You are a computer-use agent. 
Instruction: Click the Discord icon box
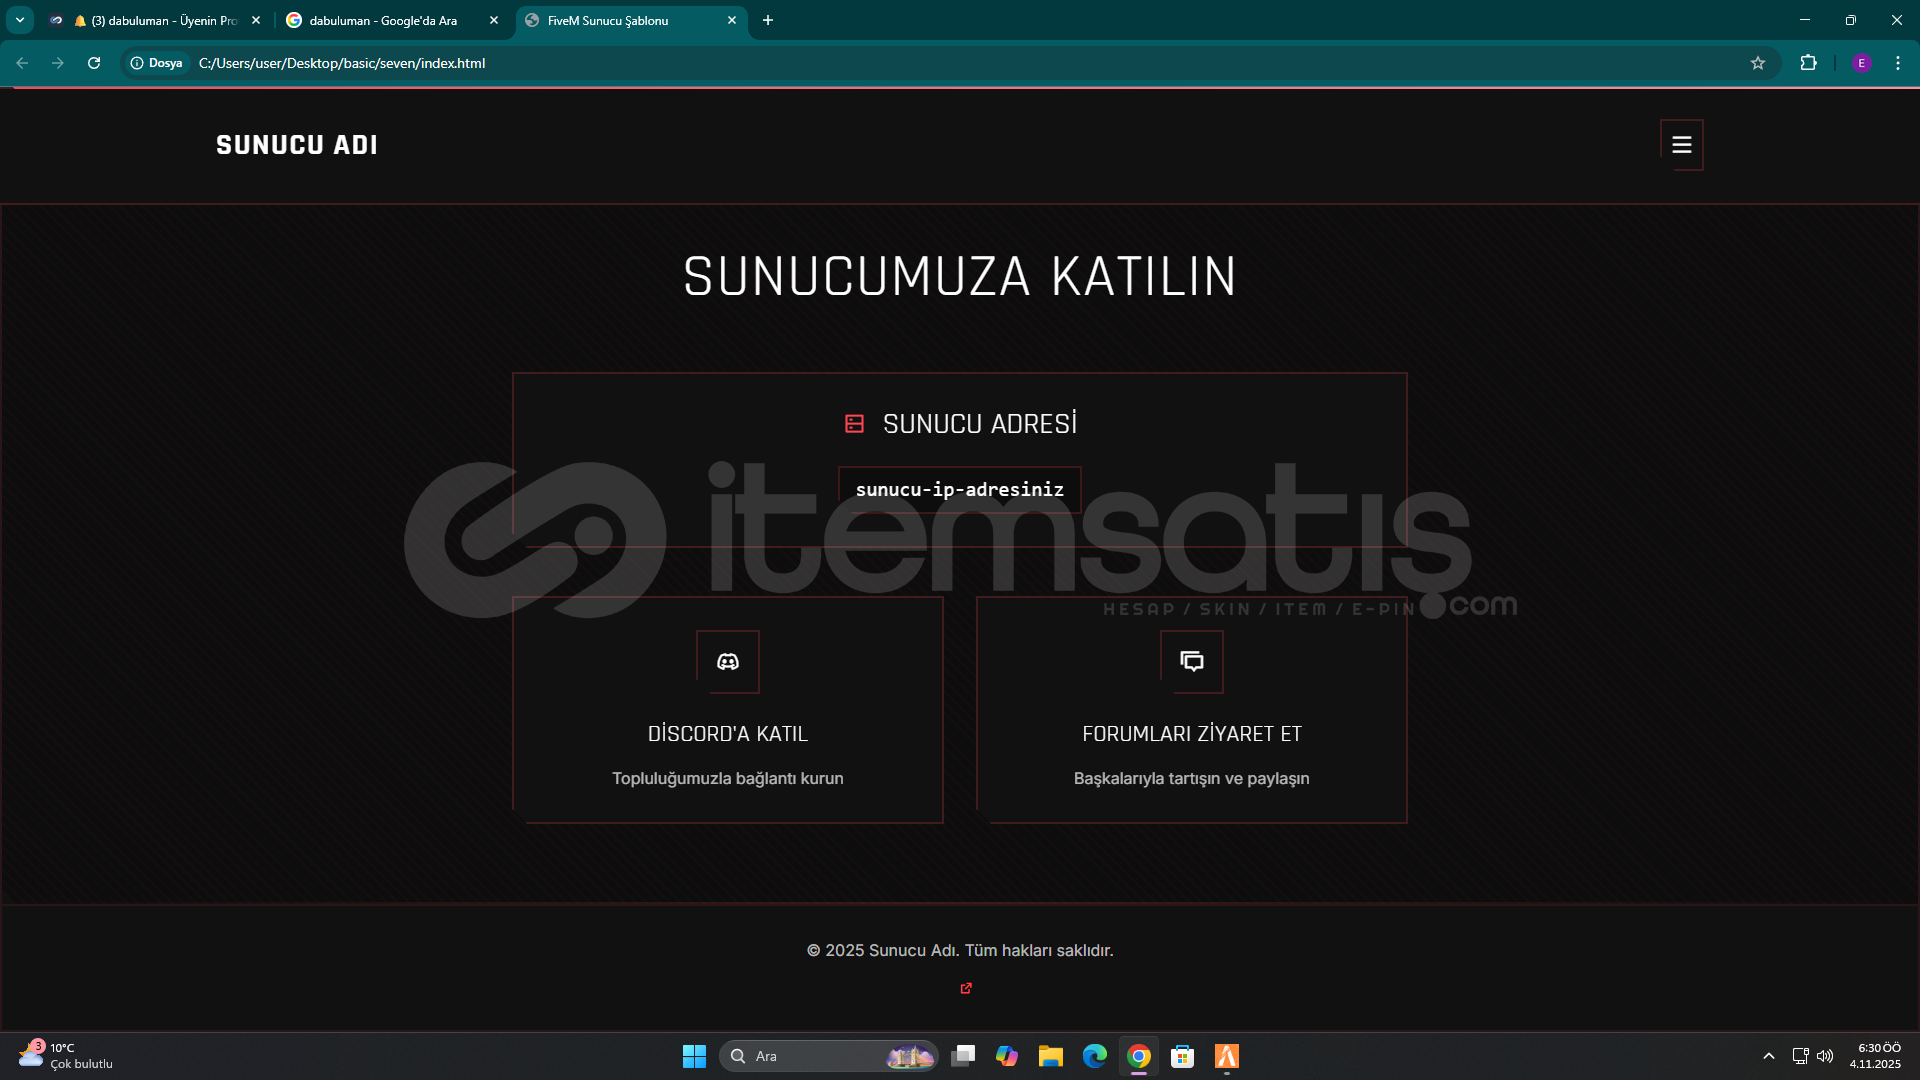727,661
